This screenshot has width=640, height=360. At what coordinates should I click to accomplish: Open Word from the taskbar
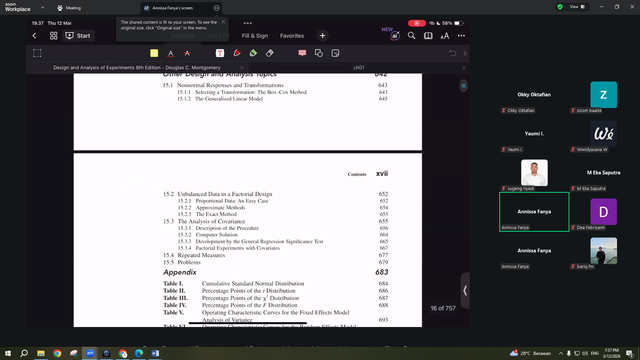click(x=155, y=353)
